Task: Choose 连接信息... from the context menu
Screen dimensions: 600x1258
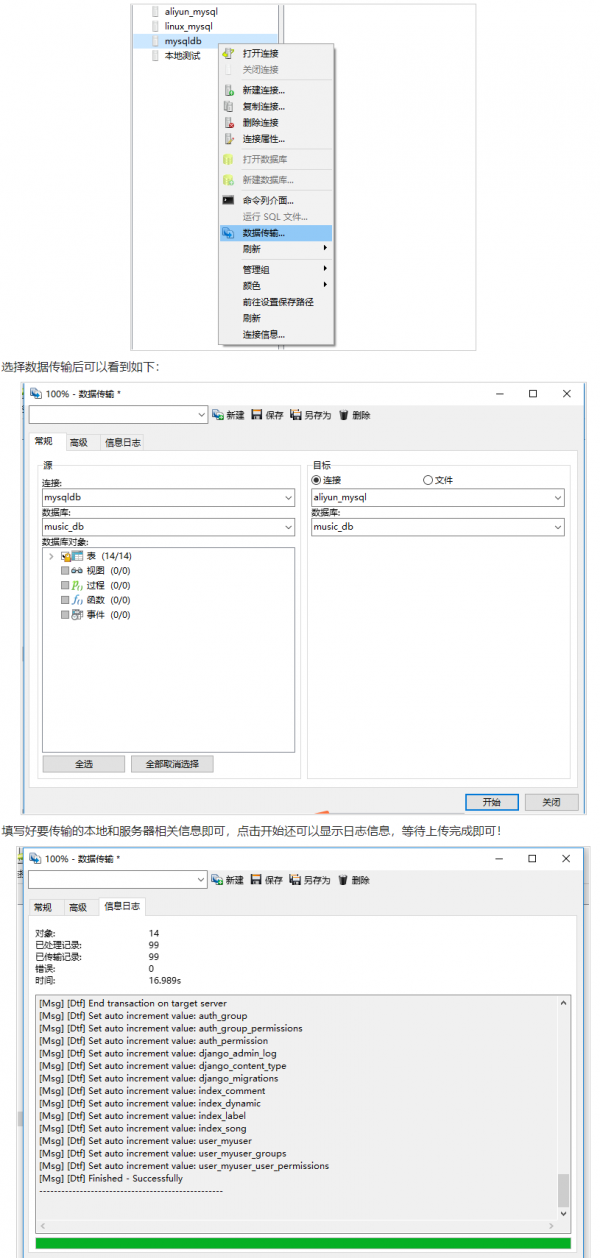Action: 263,334
